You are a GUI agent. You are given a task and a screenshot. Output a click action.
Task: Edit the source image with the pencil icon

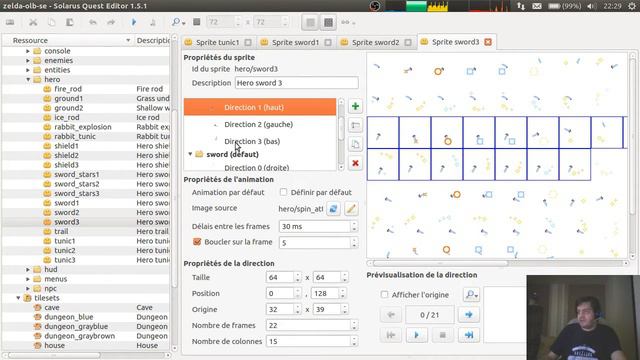351,209
